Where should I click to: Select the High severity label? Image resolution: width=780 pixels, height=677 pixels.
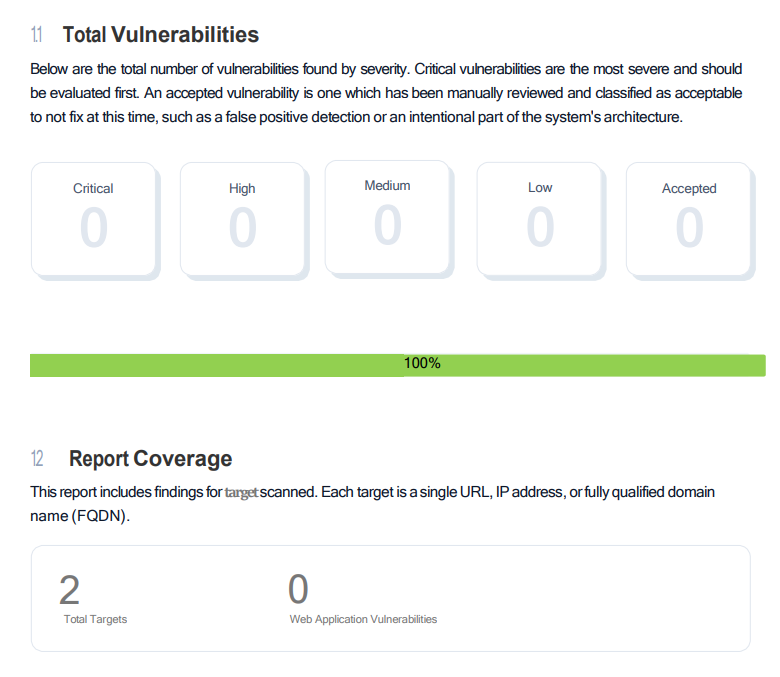[242, 188]
